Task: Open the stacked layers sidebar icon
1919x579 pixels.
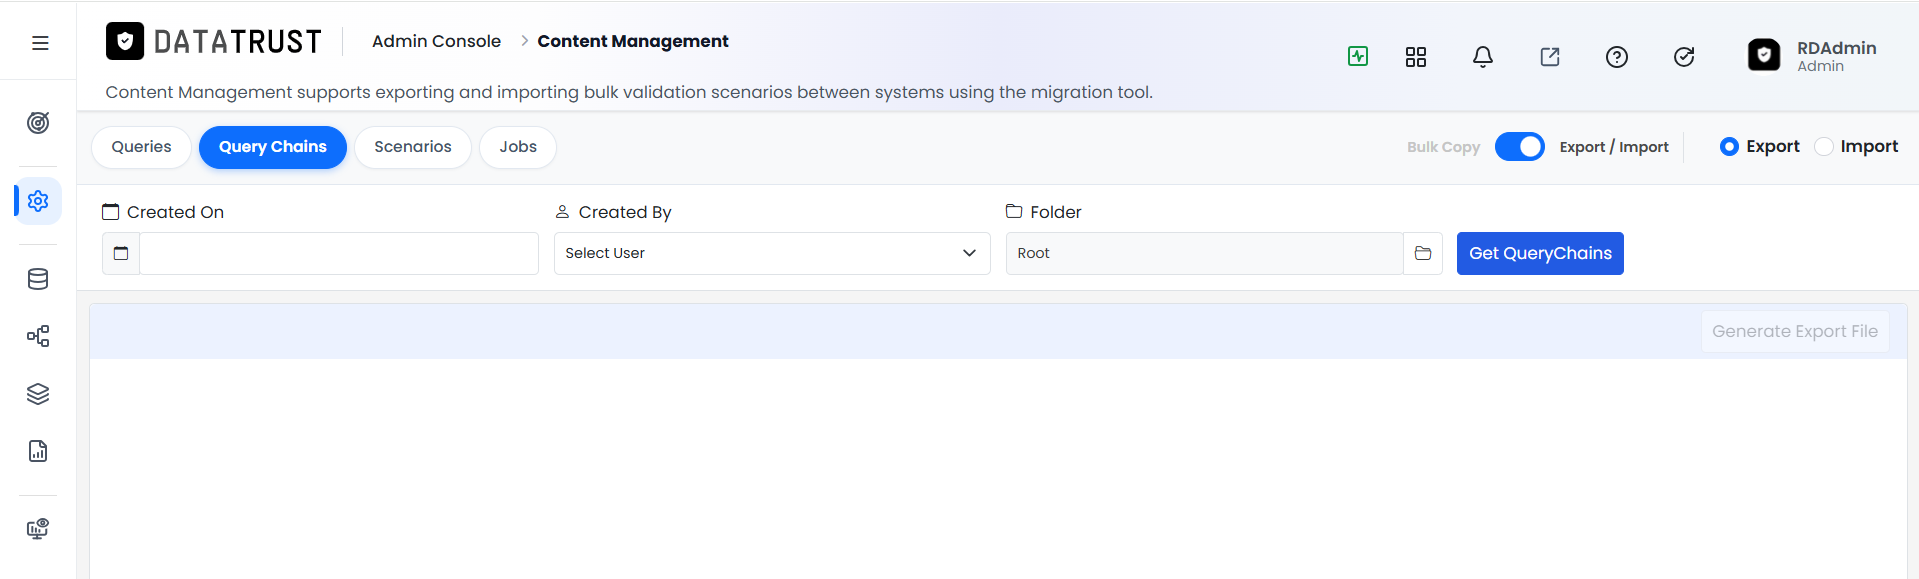Action: pos(38,394)
